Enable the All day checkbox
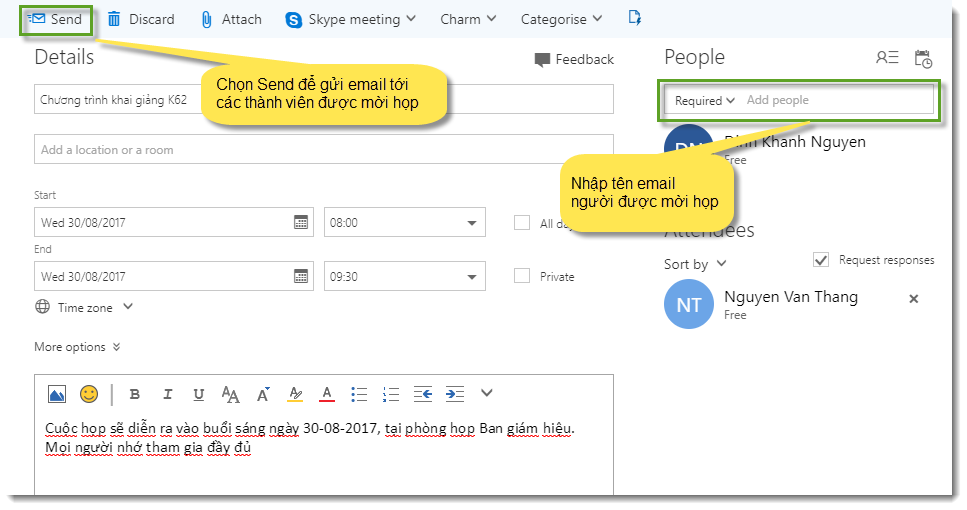This screenshot has height=510, width=967. [x=521, y=223]
